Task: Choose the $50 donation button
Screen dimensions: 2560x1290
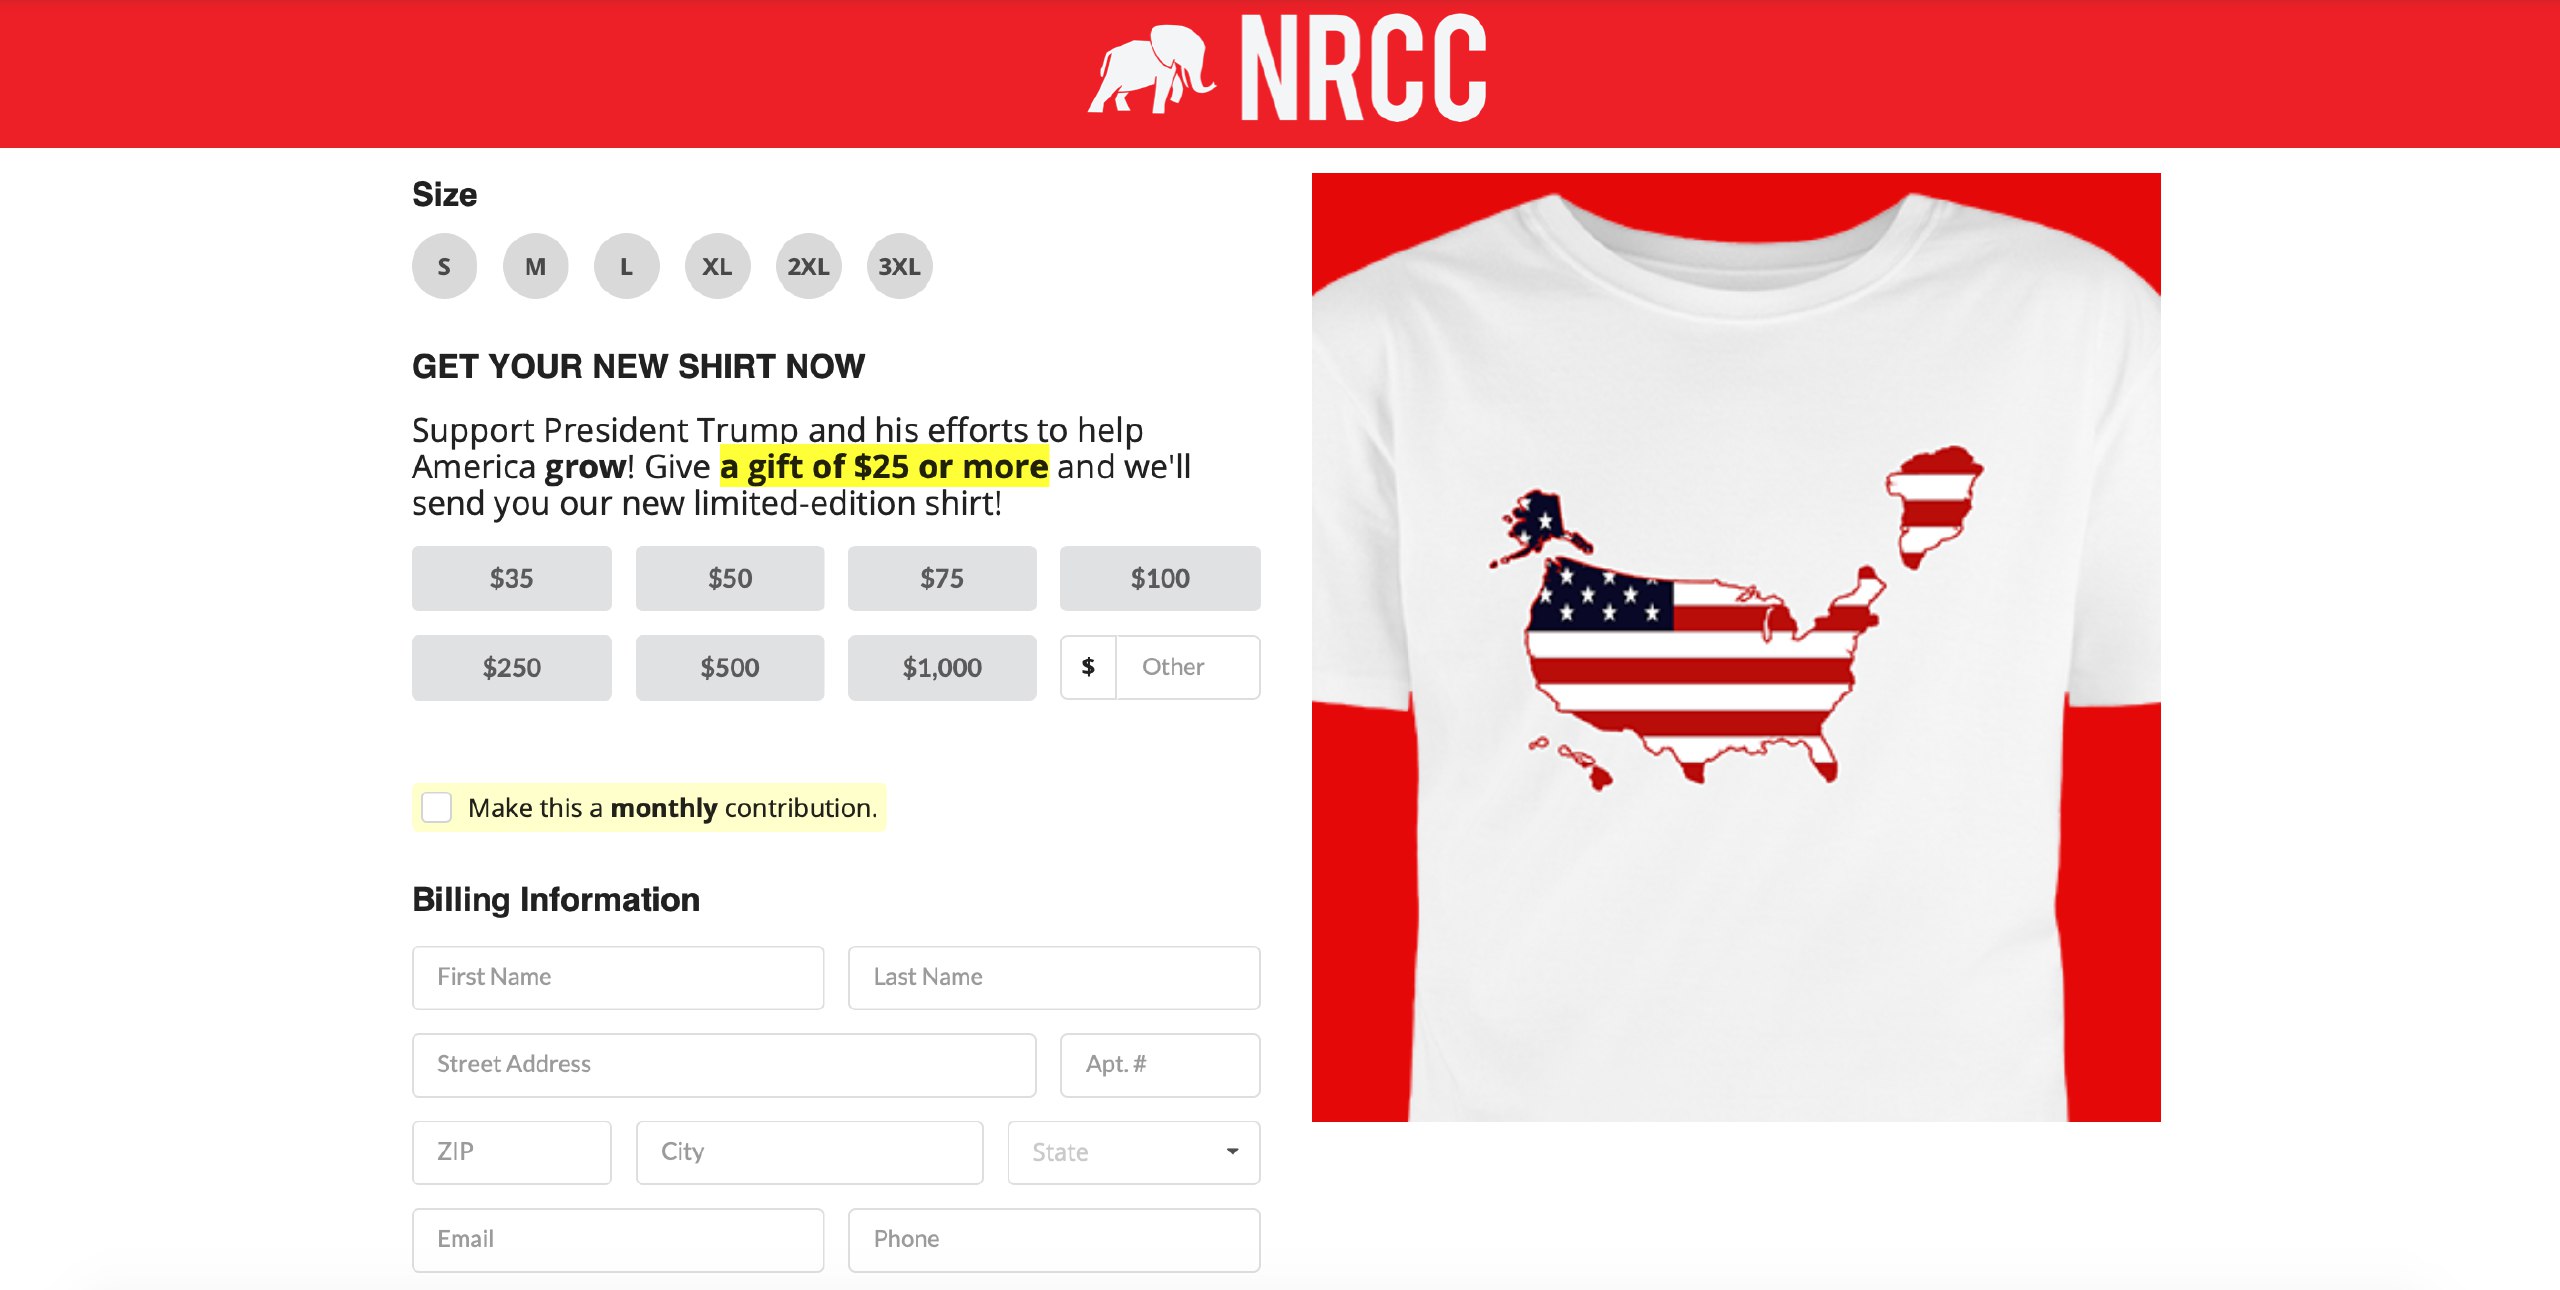Action: coord(730,578)
